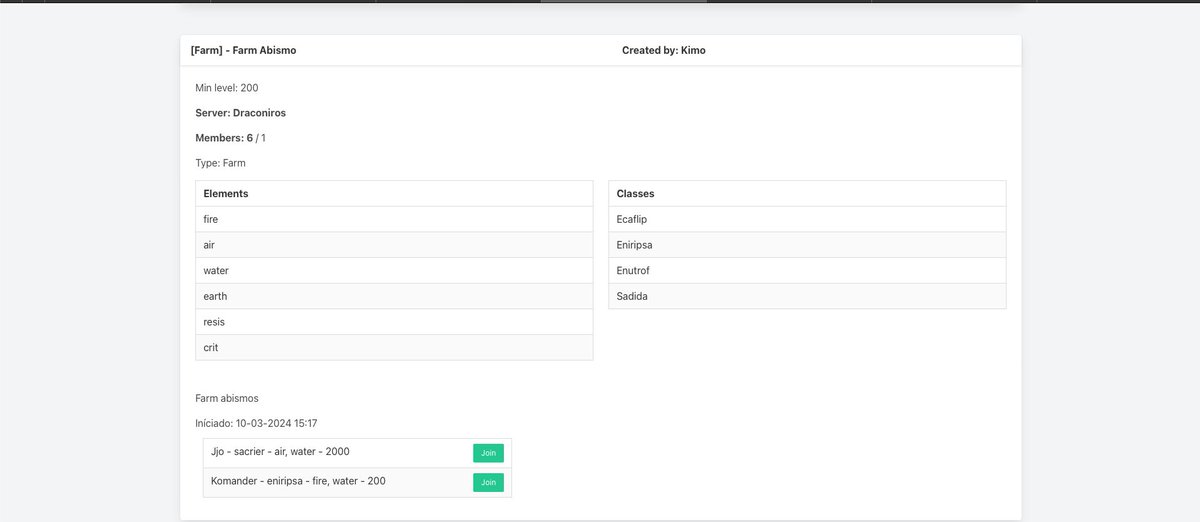Click the 'Members: 6 / 1' text
The image size is (1200, 522).
pos(231,138)
